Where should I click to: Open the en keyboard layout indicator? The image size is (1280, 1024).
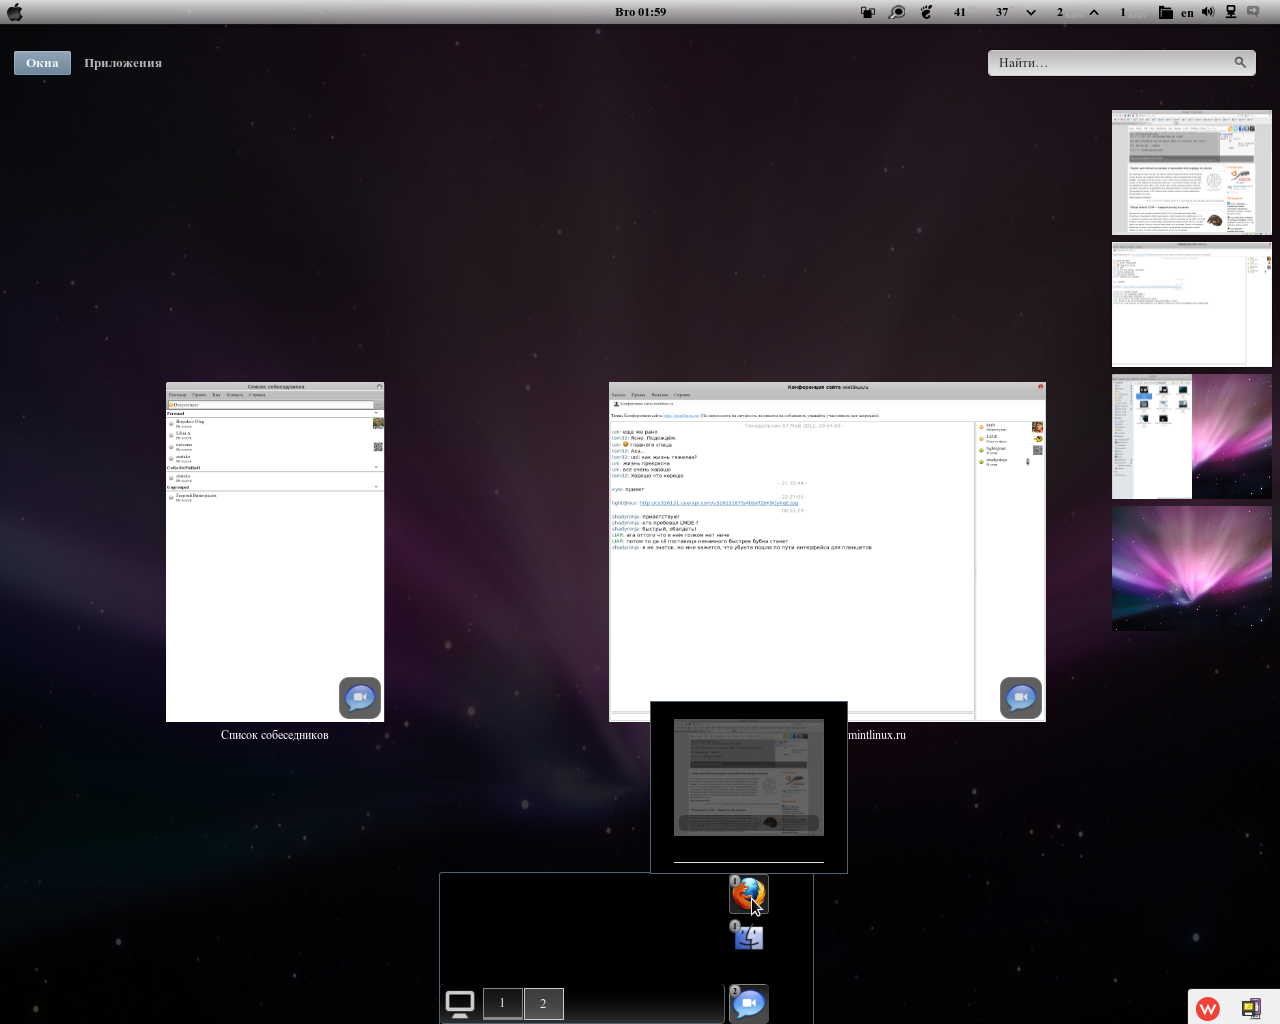click(1187, 13)
